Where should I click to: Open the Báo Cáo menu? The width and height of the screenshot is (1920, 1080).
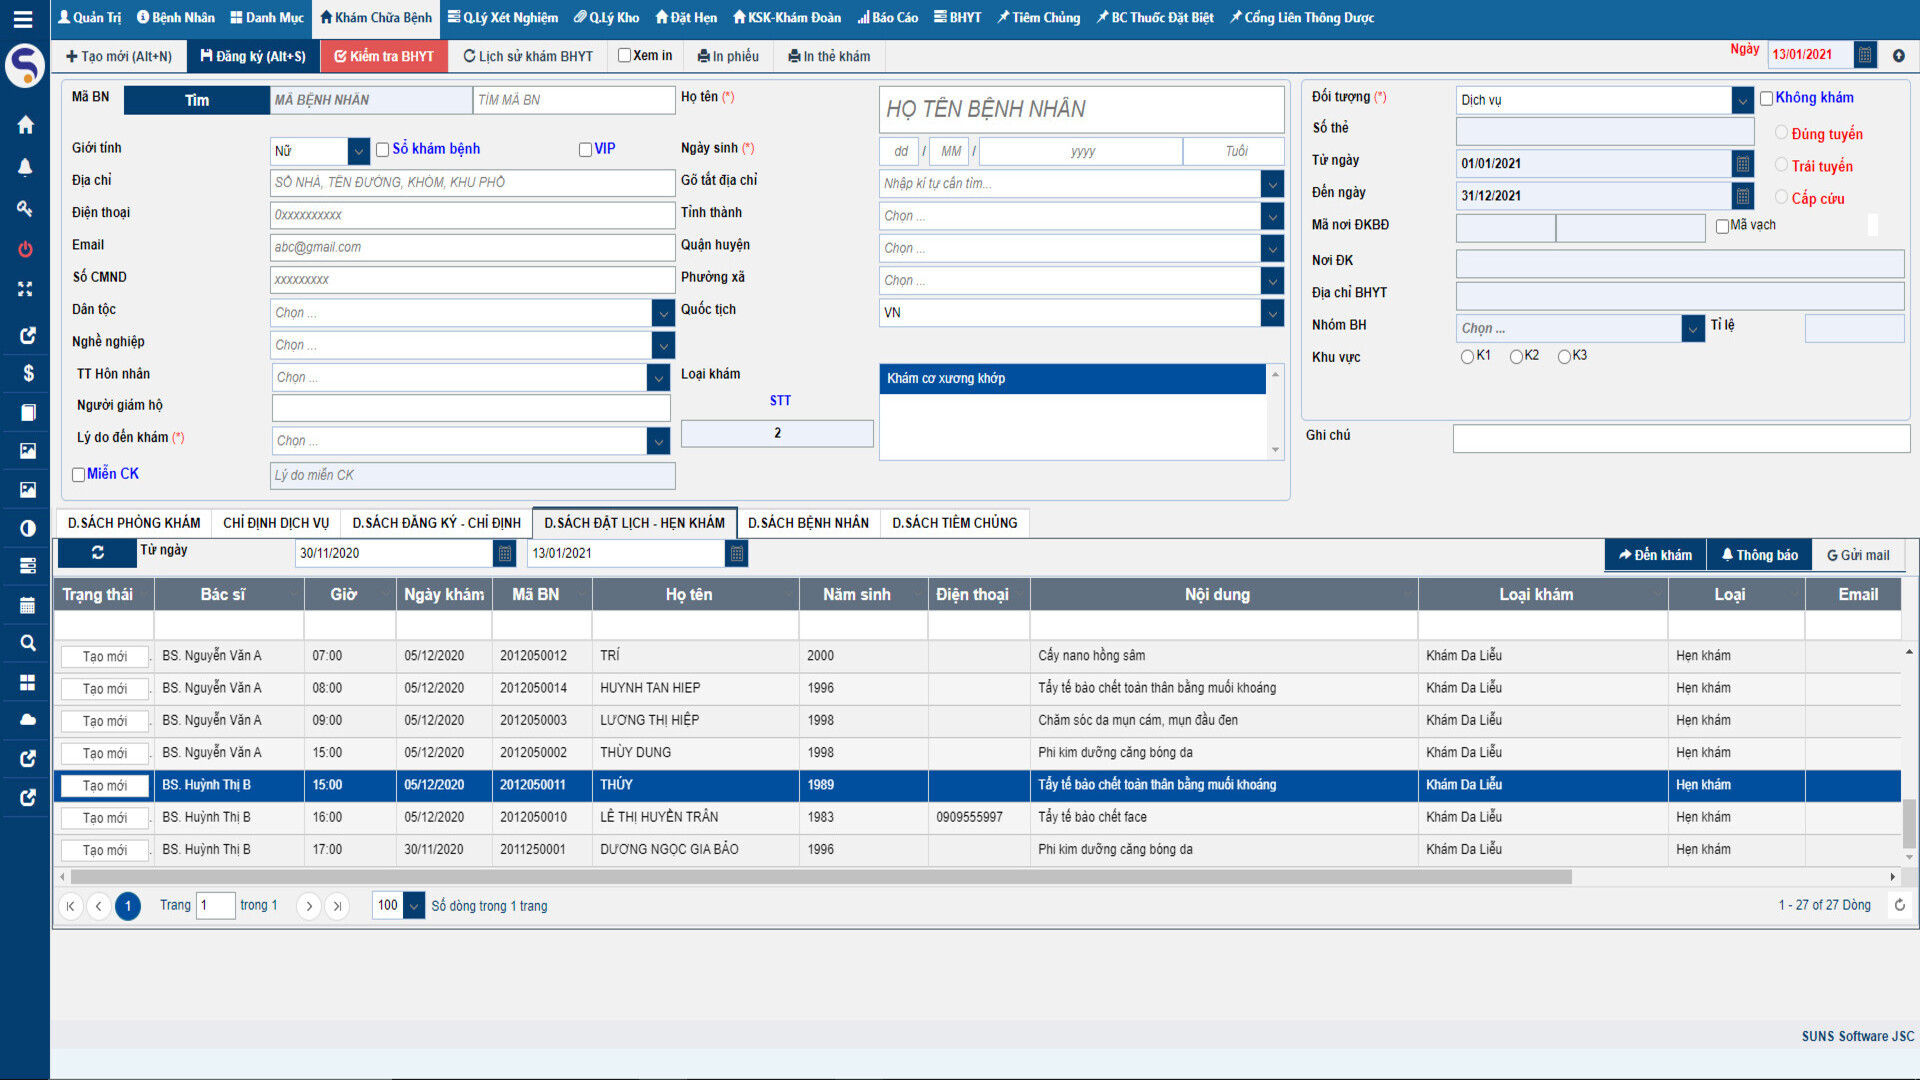click(x=887, y=17)
